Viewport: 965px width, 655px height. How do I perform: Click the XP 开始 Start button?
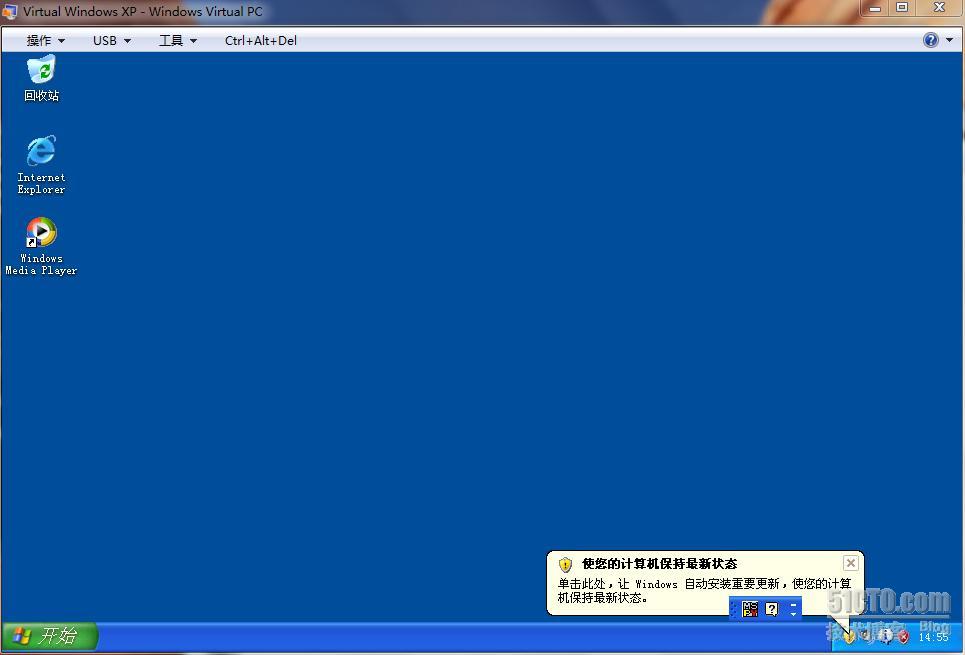tap(49, 635)
